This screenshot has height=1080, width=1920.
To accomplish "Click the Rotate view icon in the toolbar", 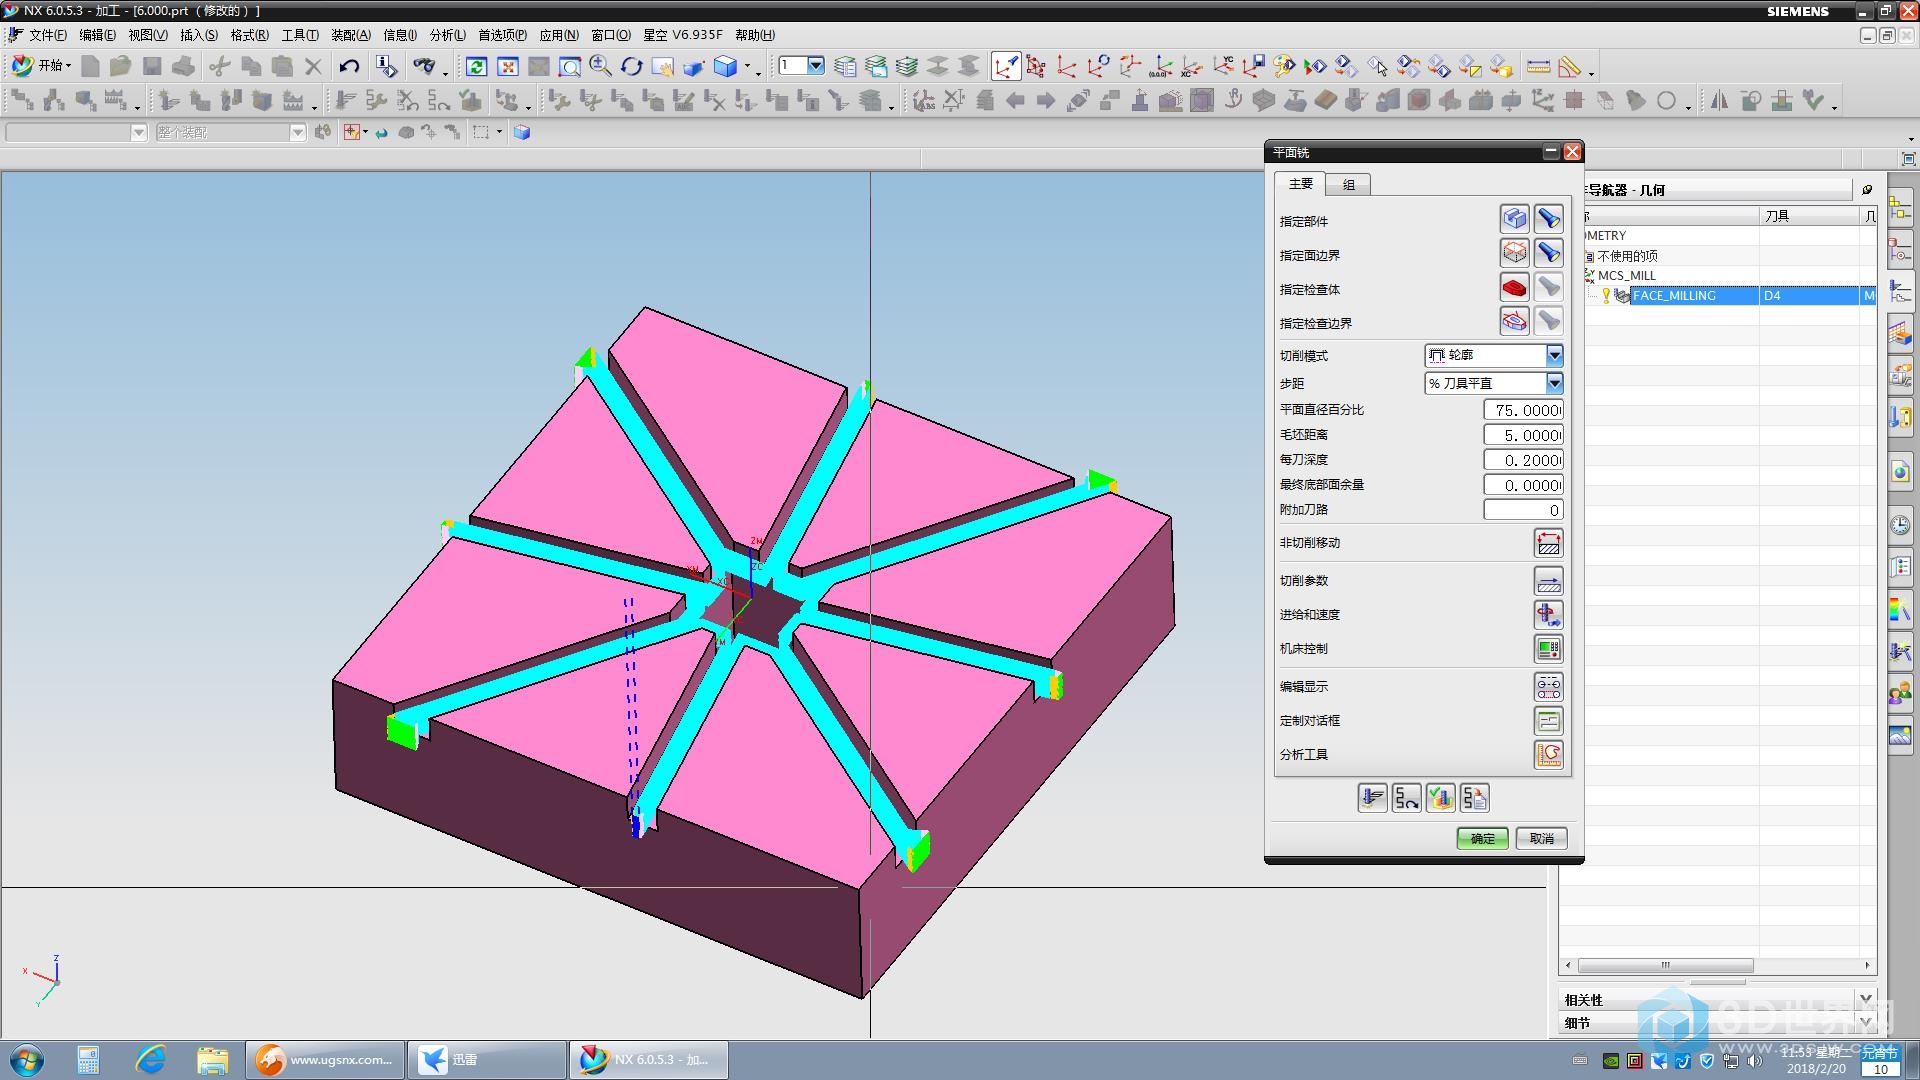I will click(631, 67).
